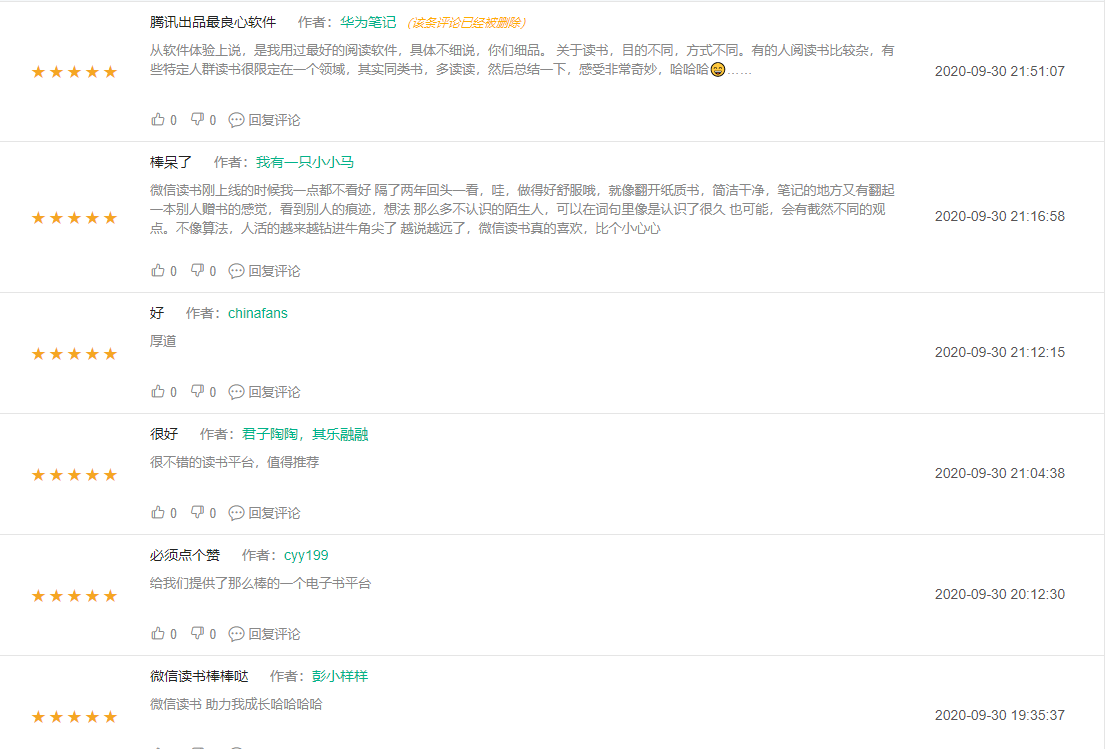The image size is (1108, 749).
Task: Click review text starting with 从软件体验上说
Action: 522,60
